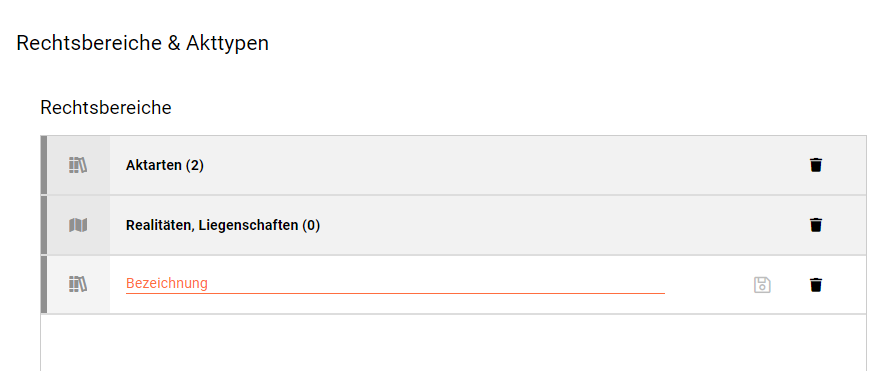This screenshot has width=879, height=371.
Task: Click the Rechtsbereiche section title
Action: click(x=106, y=108)
